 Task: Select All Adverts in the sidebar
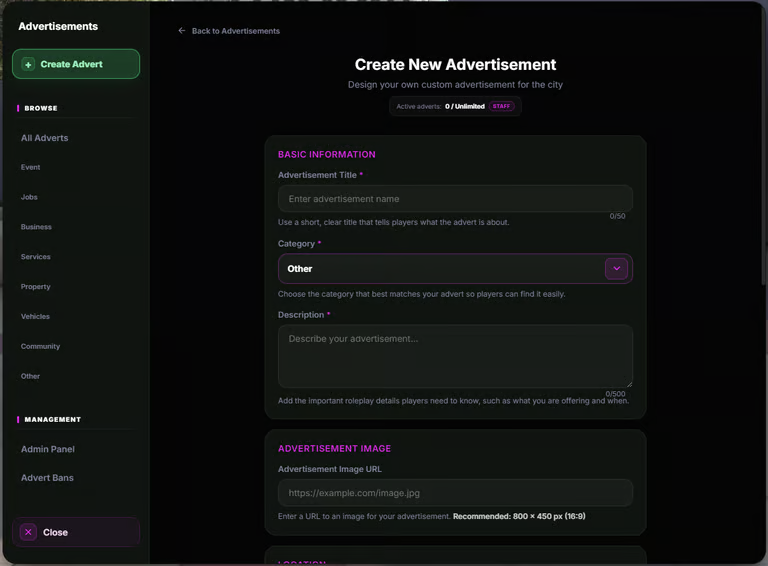[45, 138]
